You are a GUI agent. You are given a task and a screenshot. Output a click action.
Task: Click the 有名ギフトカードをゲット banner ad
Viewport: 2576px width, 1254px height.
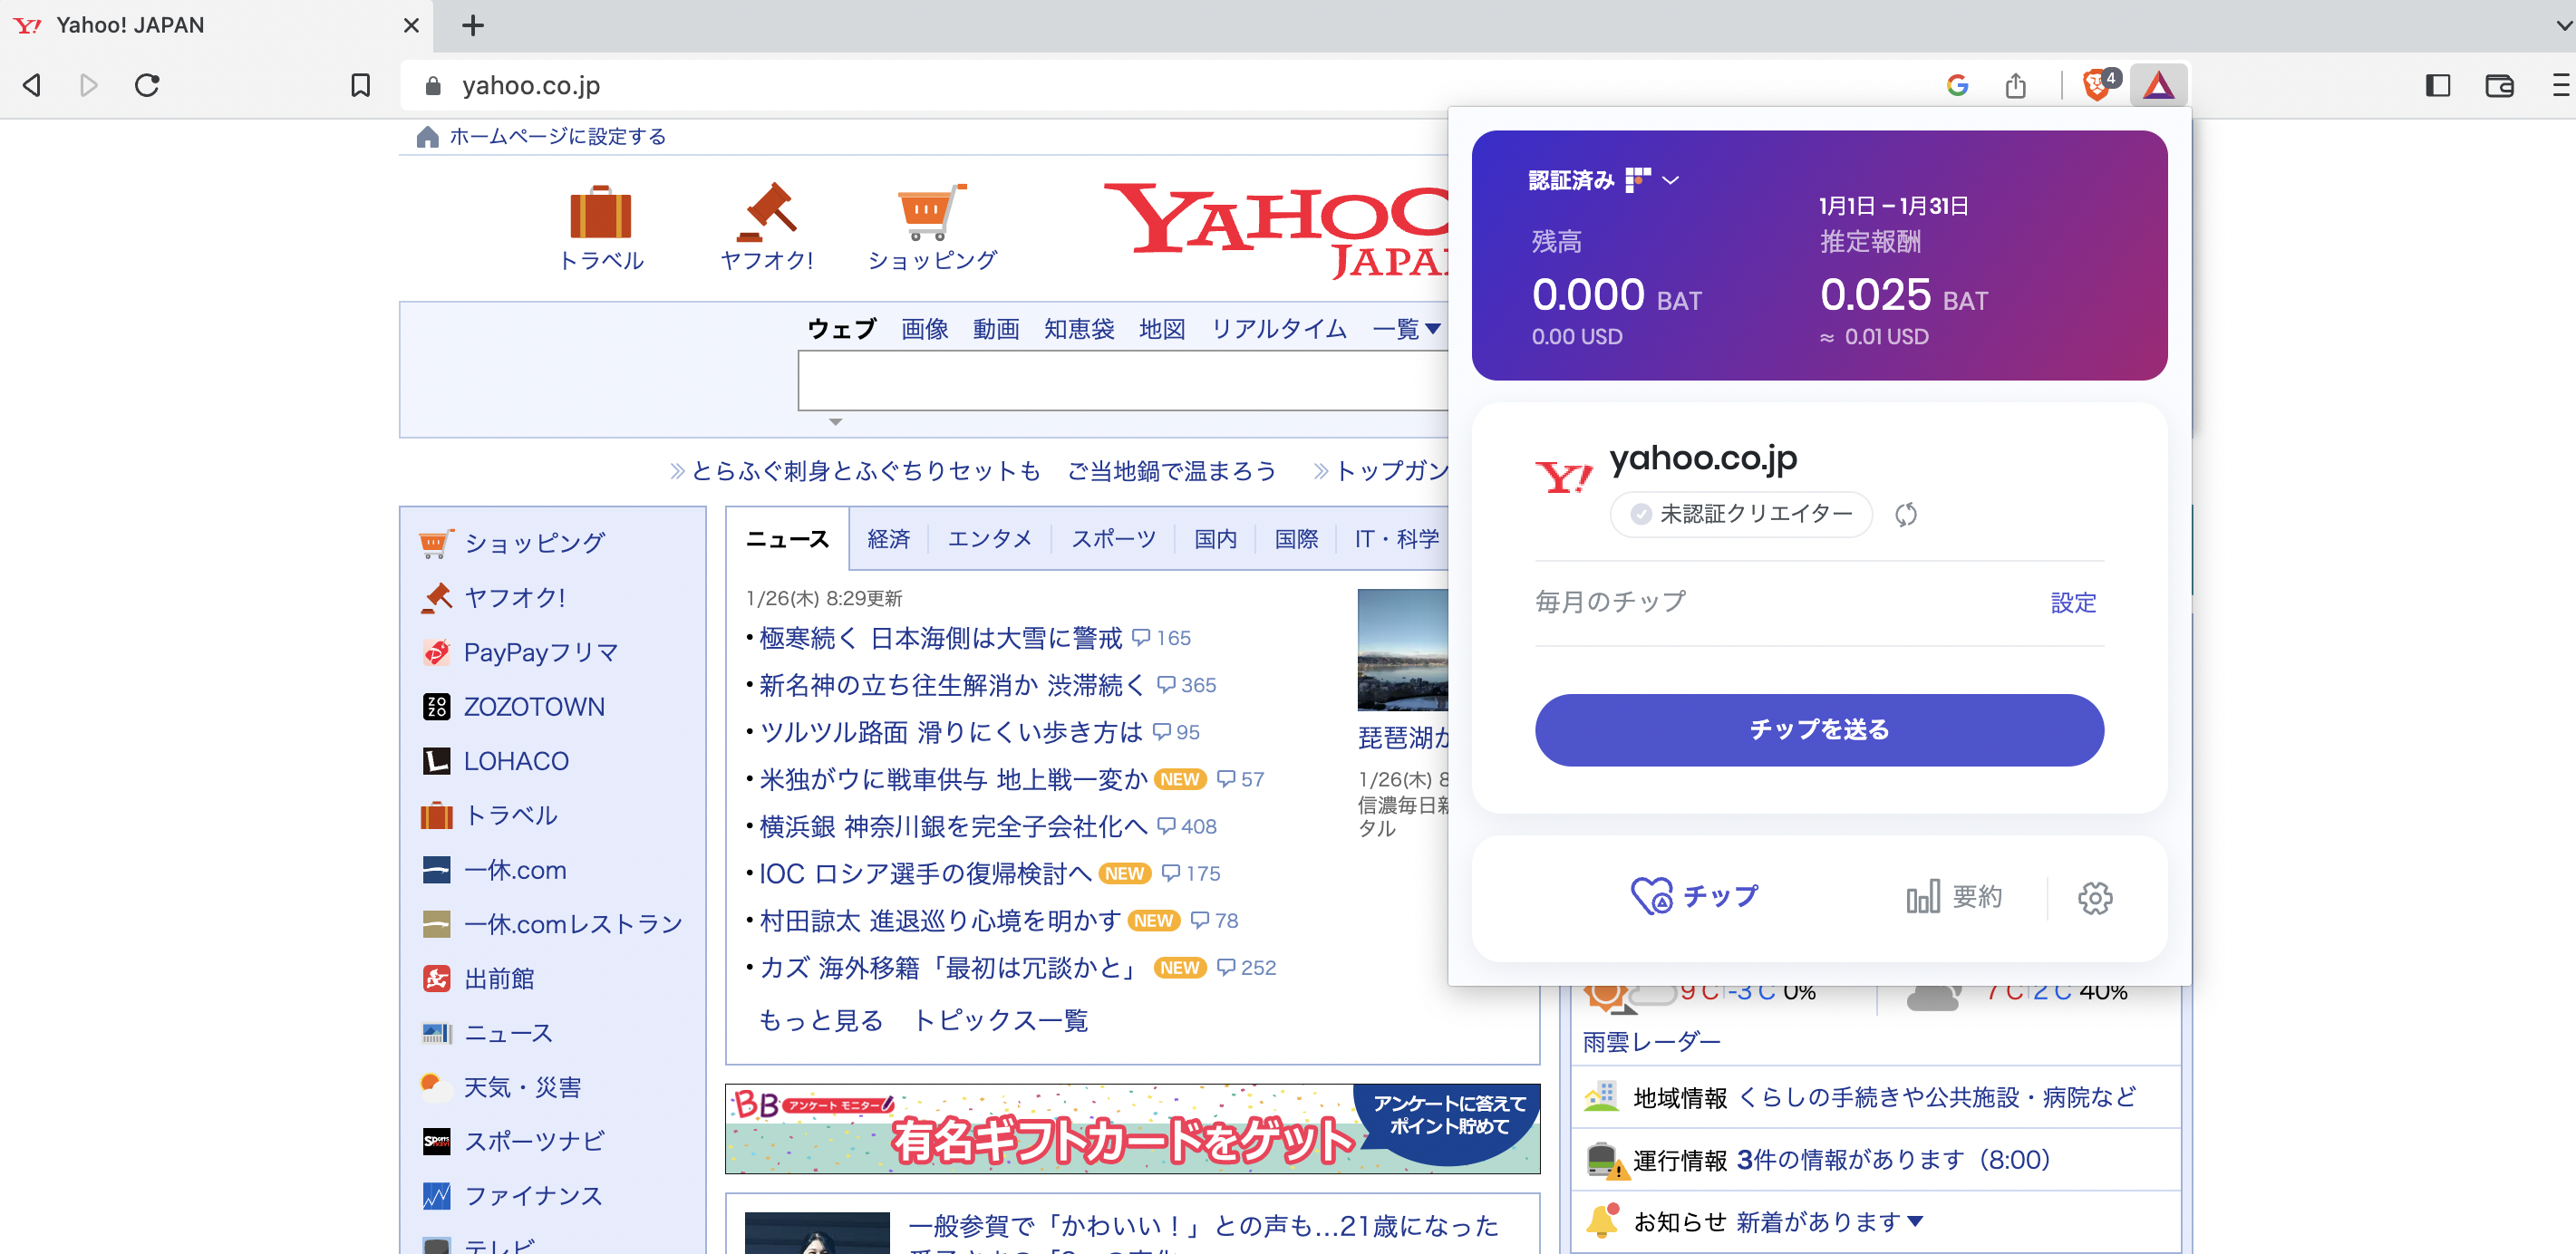pos(1133,1129)
